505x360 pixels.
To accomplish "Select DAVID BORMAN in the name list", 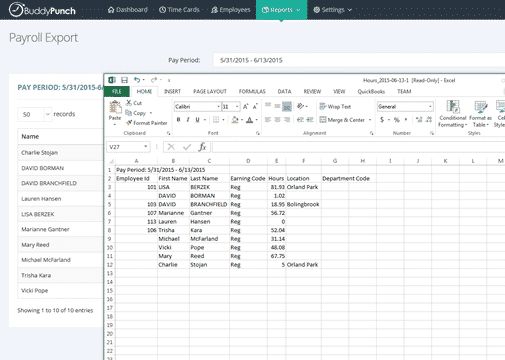I will click(x=42, y=168).
